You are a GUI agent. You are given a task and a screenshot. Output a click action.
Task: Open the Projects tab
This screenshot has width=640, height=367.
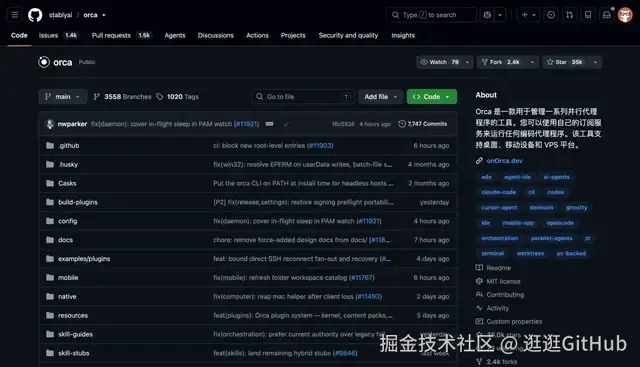pos(293,36)
